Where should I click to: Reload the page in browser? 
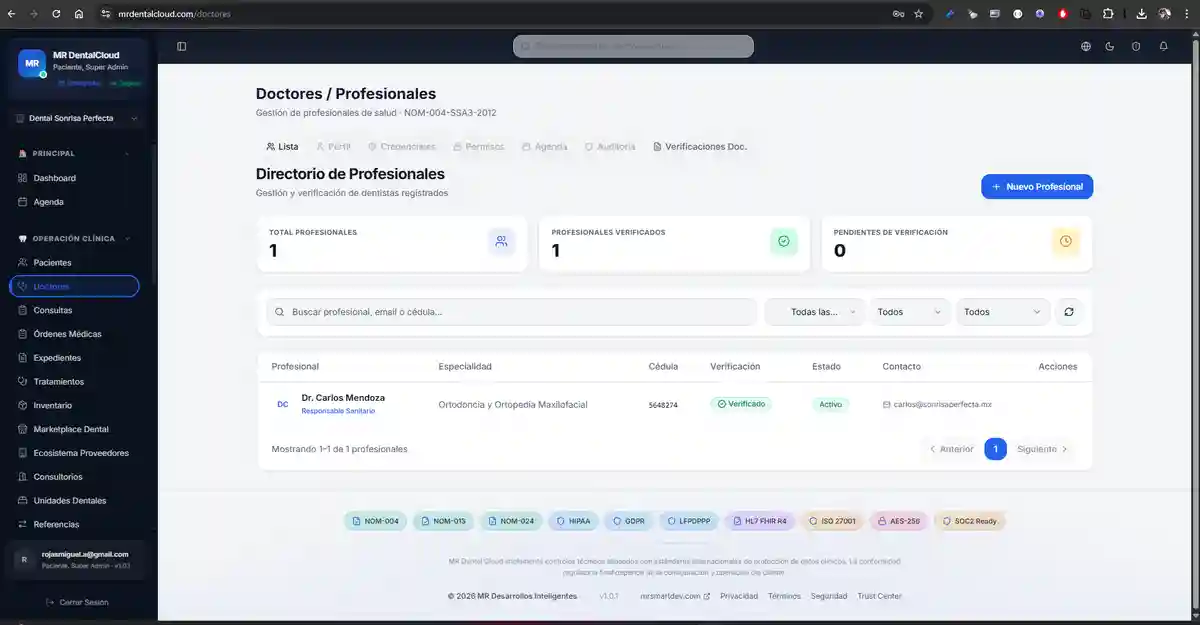click(x=56, y=14)
